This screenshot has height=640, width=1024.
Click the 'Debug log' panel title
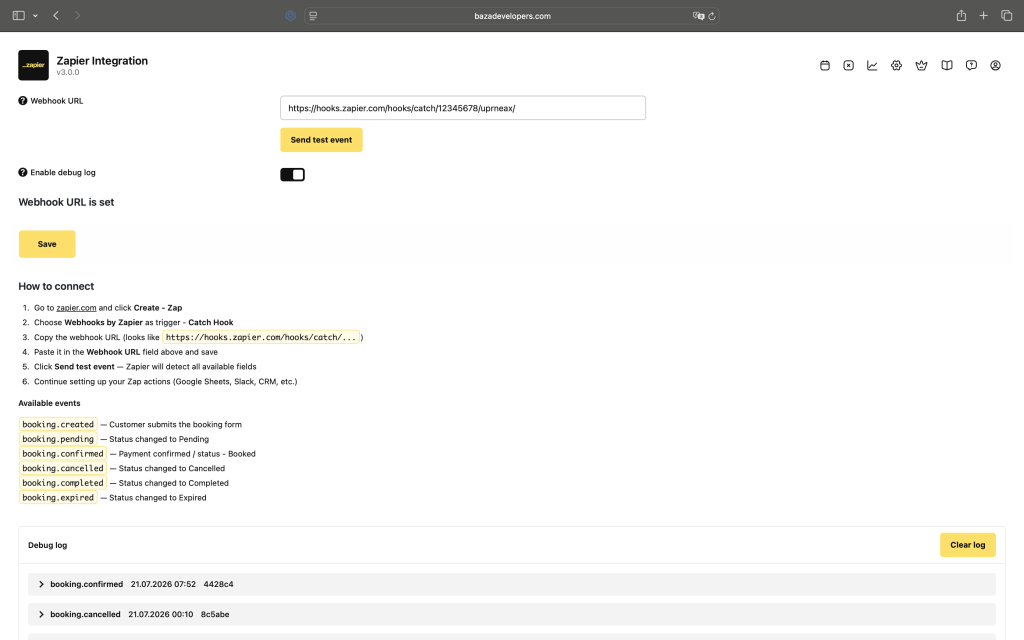click(x=48, y=545)
